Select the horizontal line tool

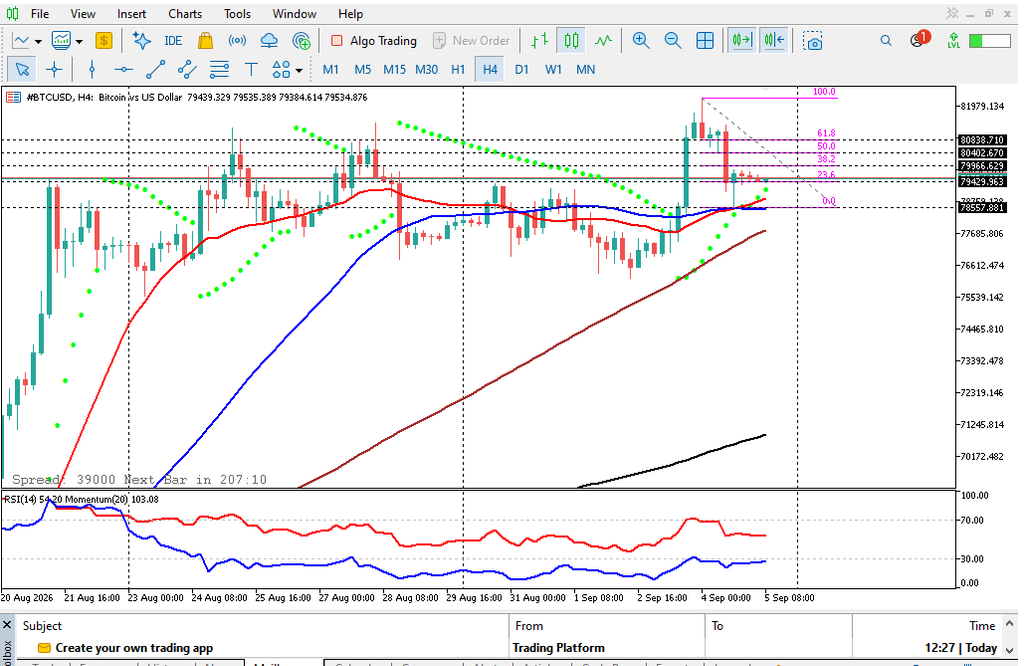tap(123, 69)
